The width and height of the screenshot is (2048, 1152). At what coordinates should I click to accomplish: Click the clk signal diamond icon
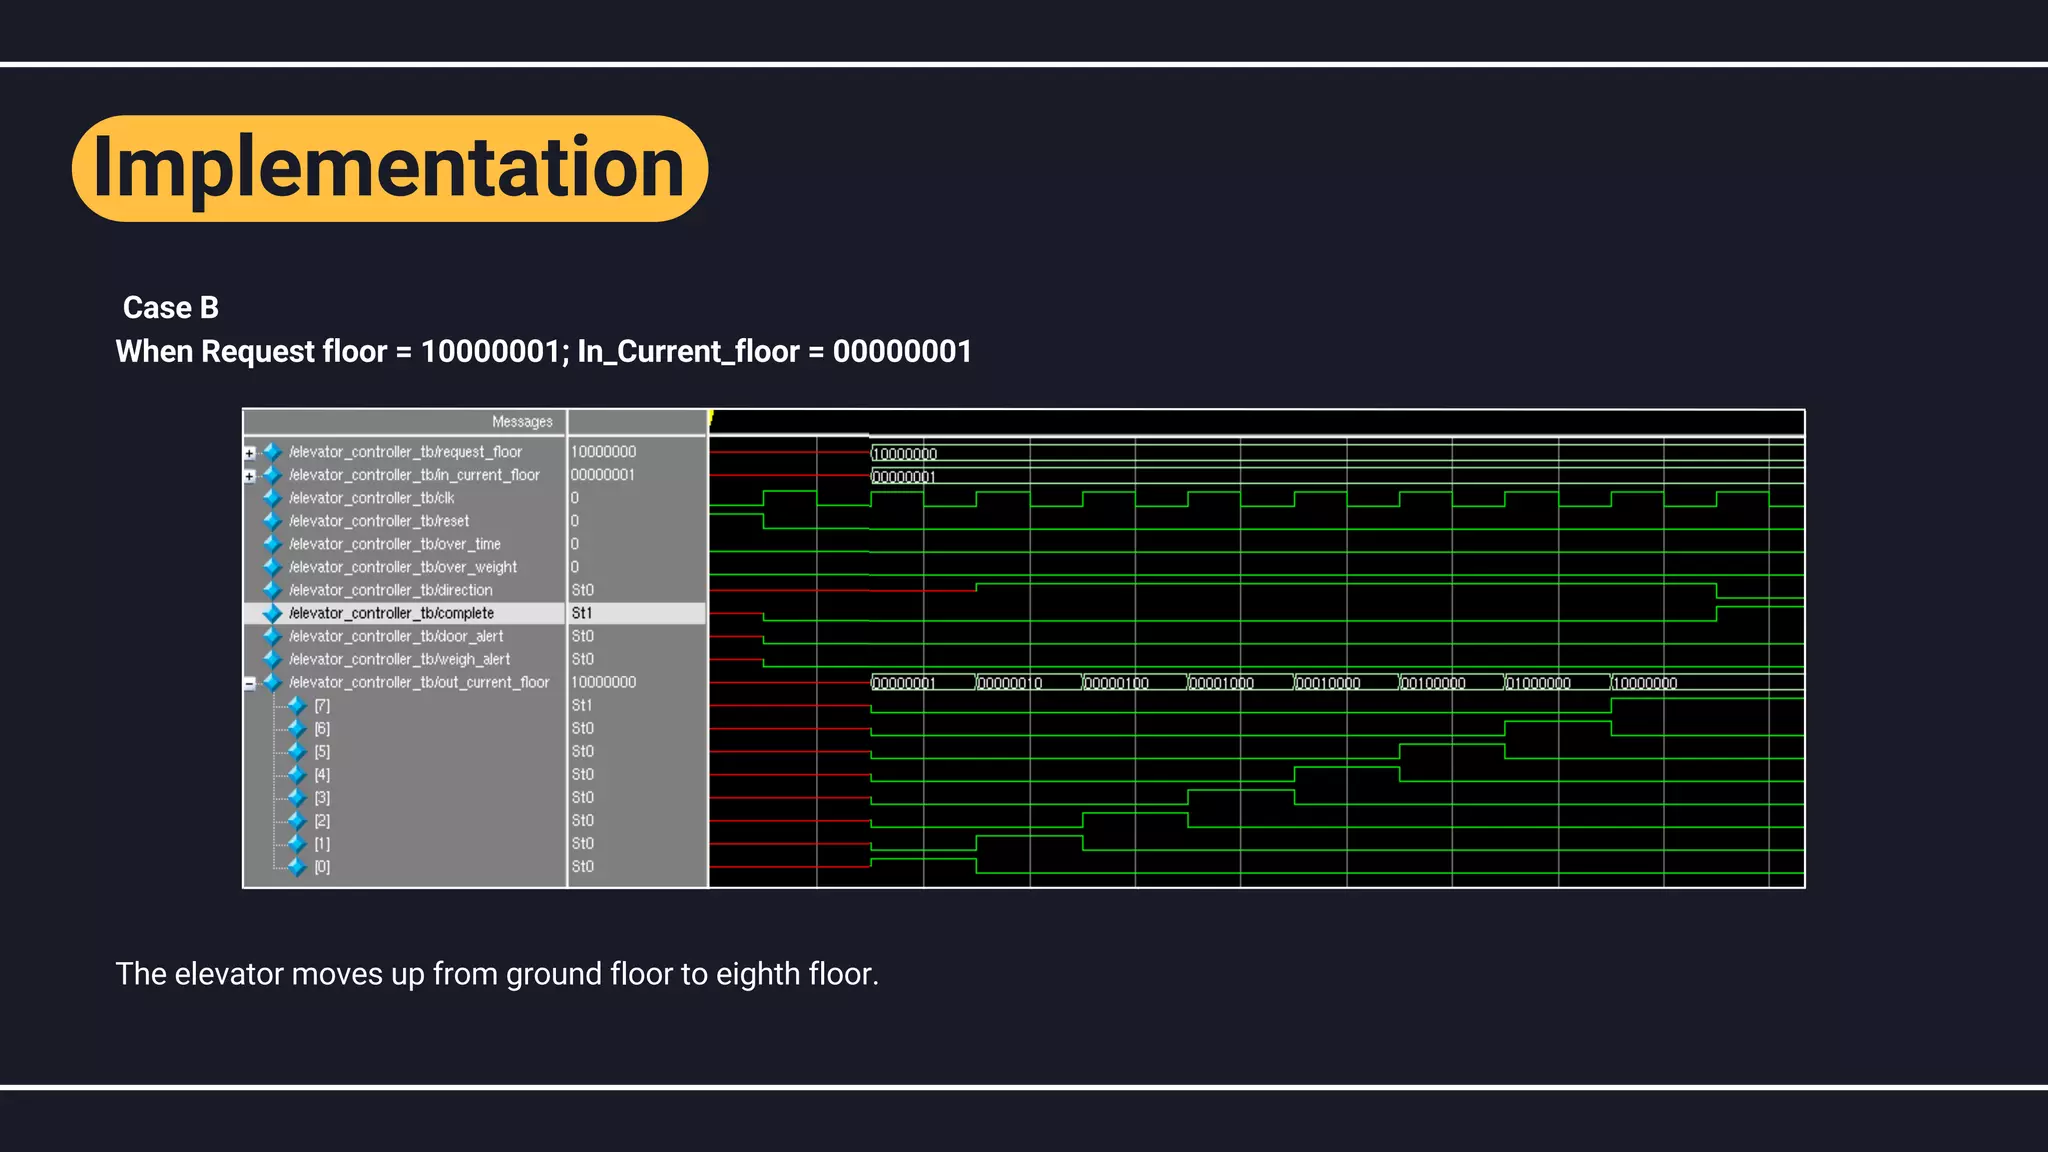[x=272, y=498]
